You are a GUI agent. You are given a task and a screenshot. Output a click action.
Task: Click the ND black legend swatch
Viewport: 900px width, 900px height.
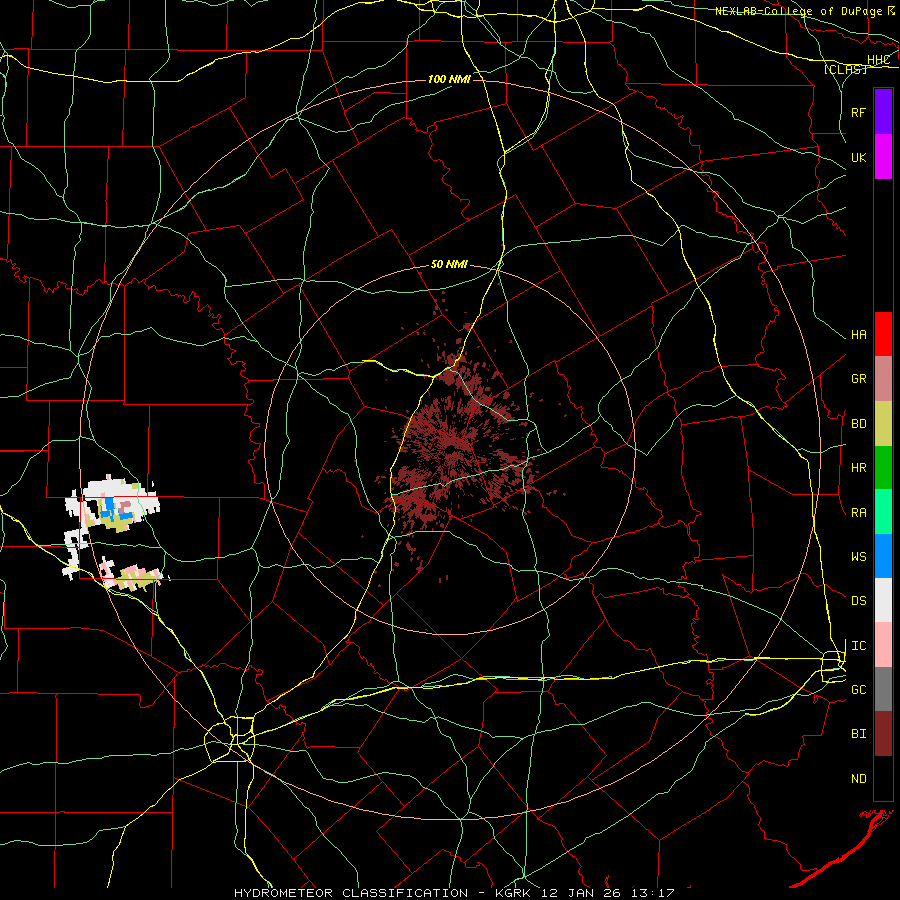coord(883,778)
